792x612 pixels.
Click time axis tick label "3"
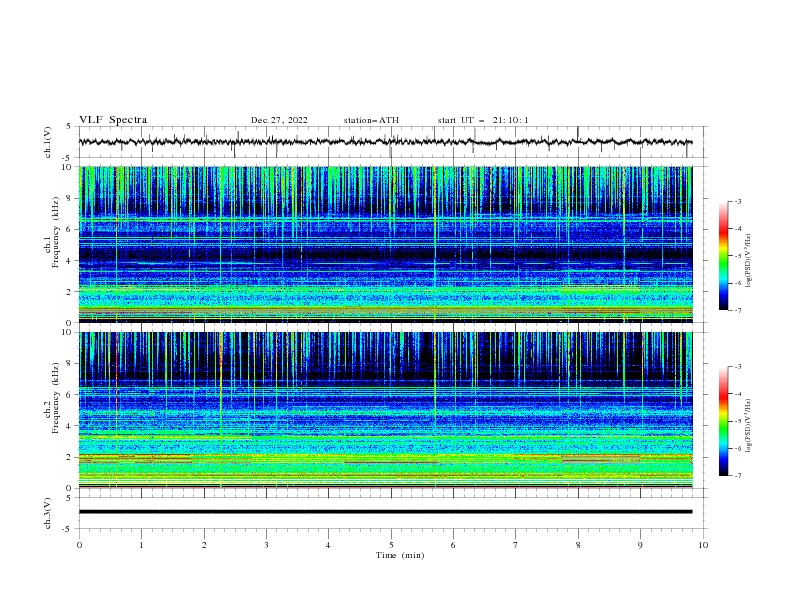click(x=266, y=545)
